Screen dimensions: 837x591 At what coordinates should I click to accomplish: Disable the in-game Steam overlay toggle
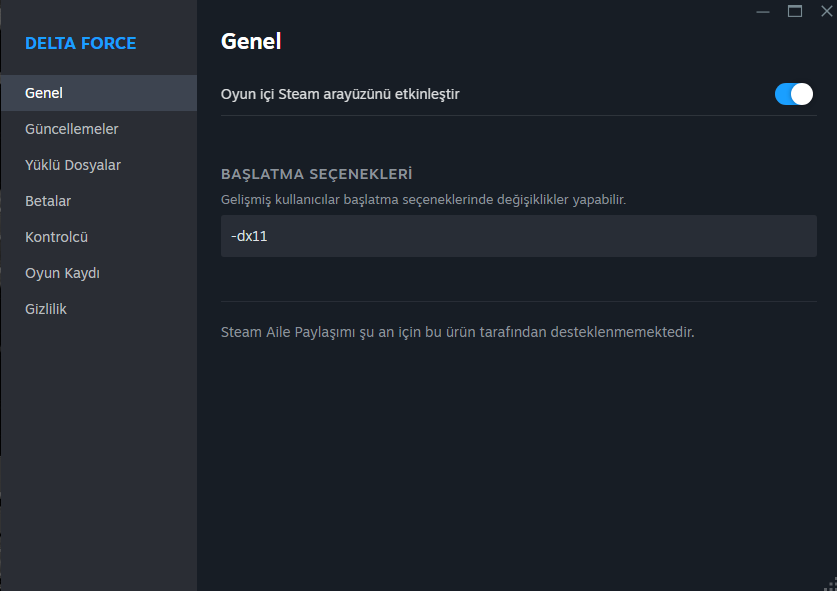pyautogui.click(x=793, y=94)
